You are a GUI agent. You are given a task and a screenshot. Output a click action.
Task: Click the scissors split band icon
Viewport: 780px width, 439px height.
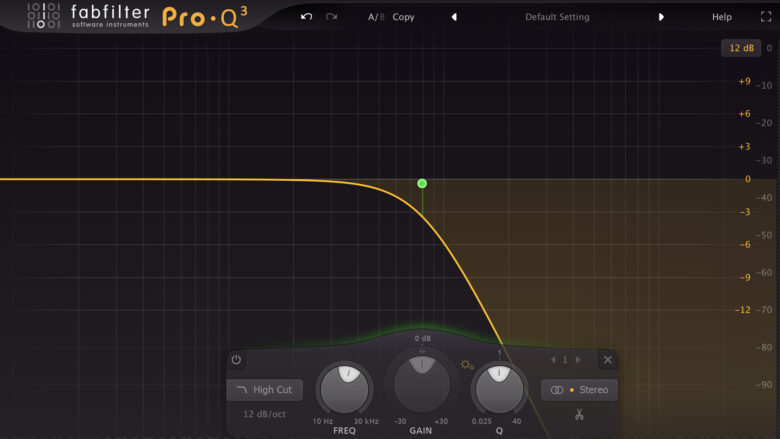pyautogui.click(x=579, y=414)
